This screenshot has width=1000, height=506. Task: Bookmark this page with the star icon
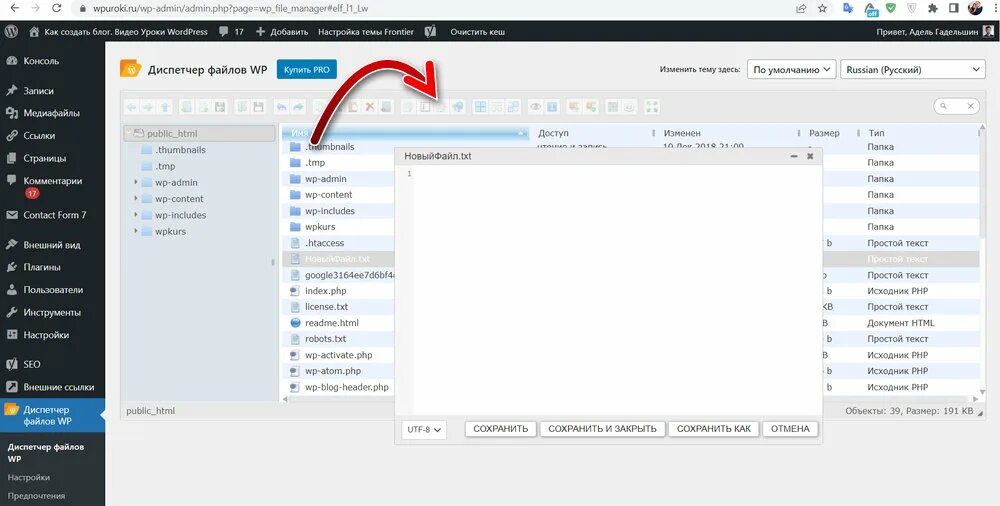pos(822,8)
